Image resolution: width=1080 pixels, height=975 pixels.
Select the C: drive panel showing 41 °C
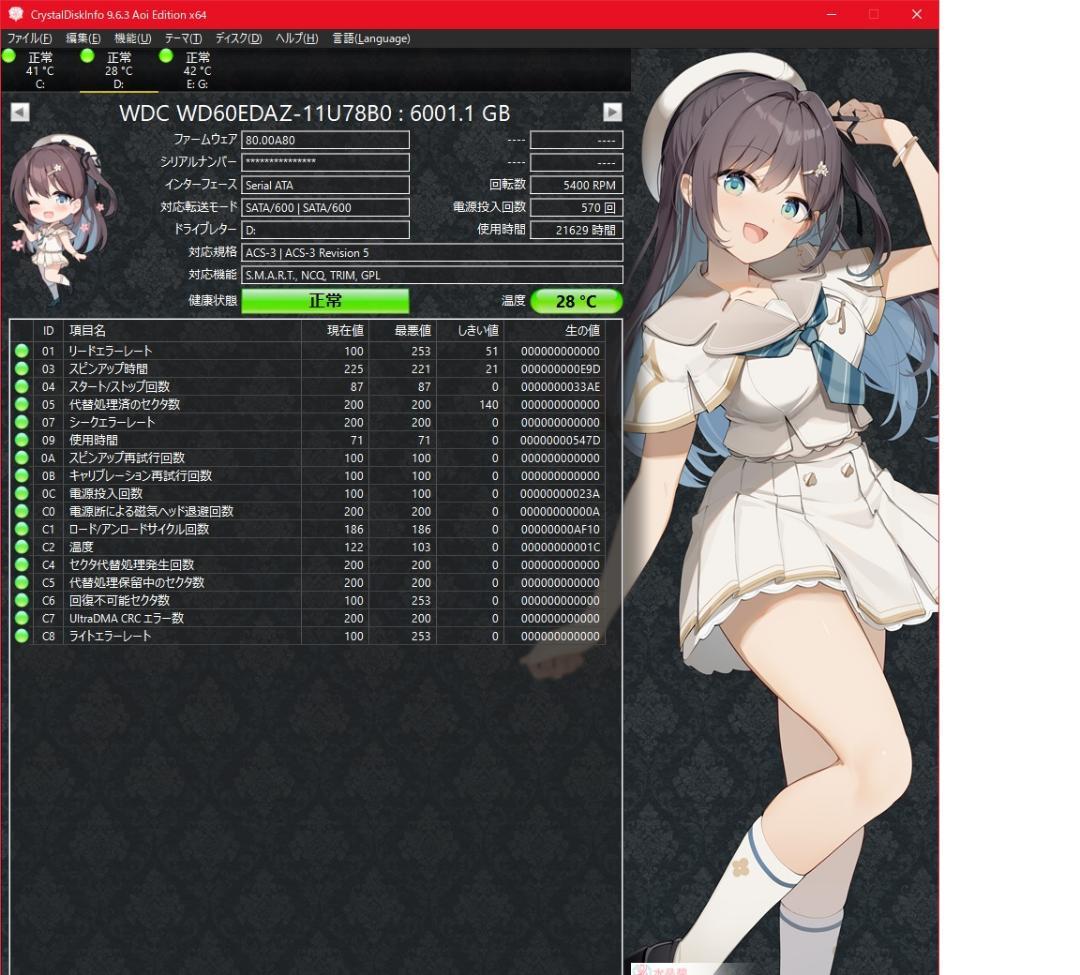40,70
